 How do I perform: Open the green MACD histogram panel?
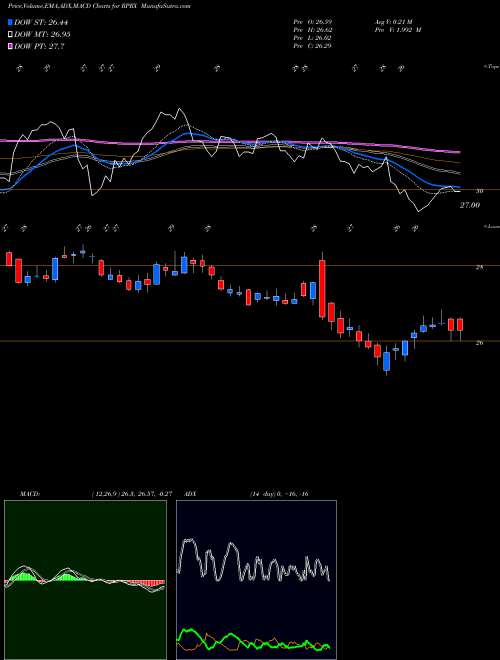click(x=85, y=580)
